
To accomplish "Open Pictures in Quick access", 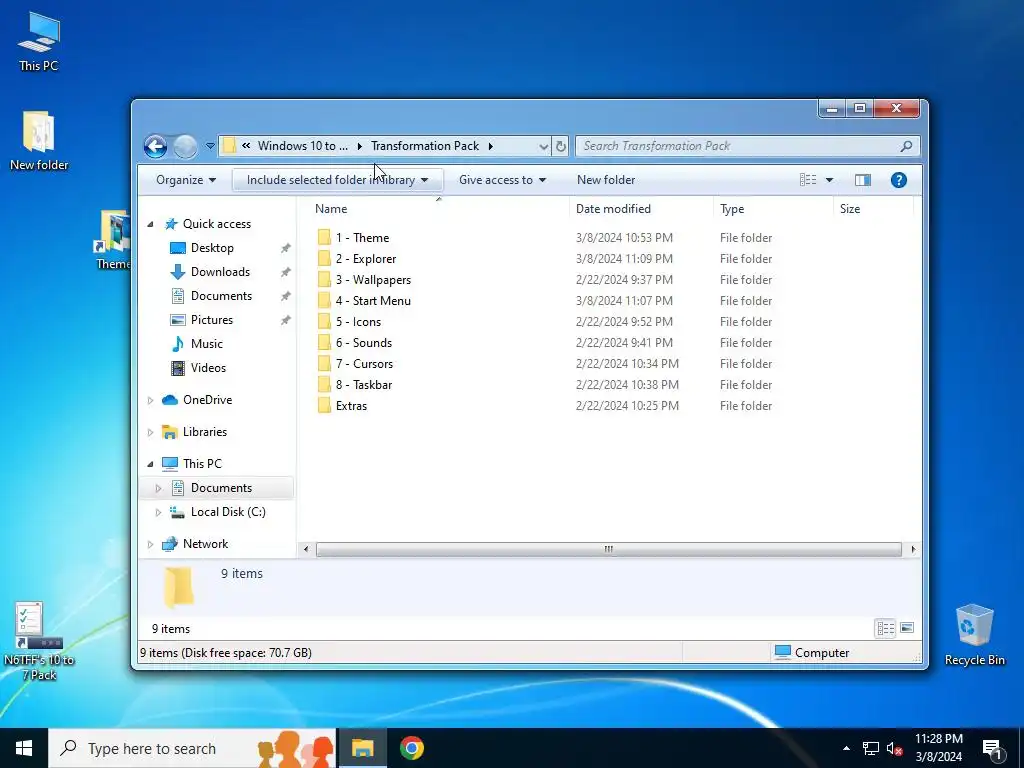I will 212,320.
